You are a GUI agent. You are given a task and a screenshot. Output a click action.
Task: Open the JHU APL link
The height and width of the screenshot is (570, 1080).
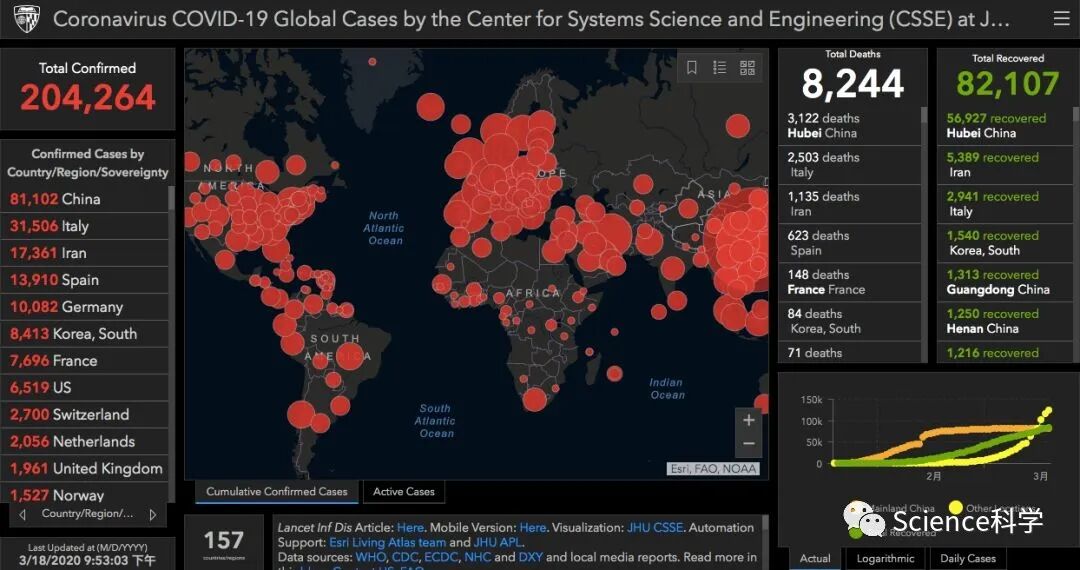497,542
